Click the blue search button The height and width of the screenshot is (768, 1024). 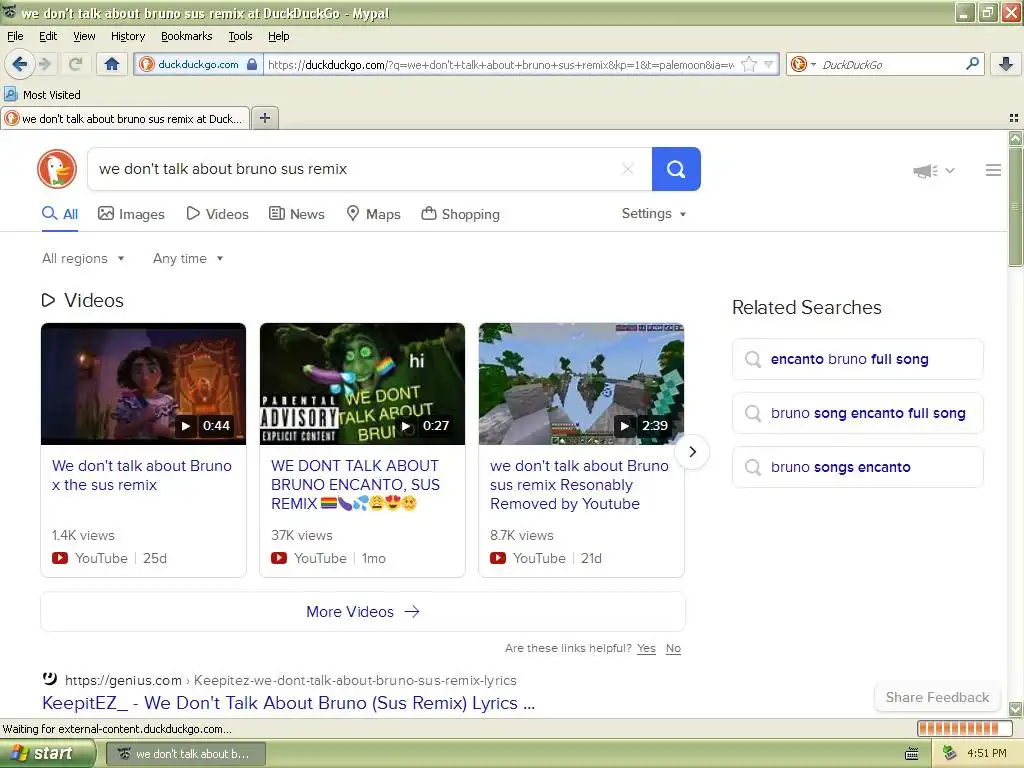tap(676, 169)
